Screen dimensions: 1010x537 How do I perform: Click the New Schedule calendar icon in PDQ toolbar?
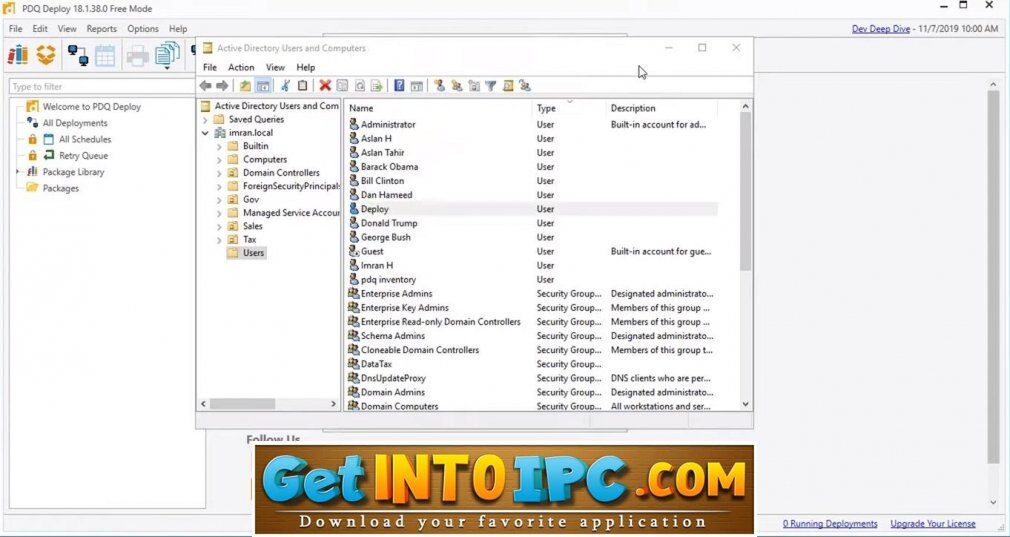click(x=105, y=55)
